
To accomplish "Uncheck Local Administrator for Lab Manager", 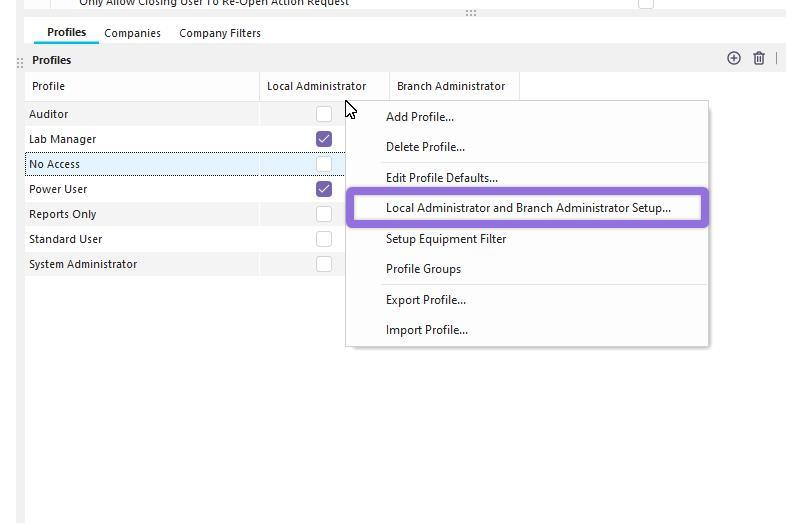I will (323, 139).
